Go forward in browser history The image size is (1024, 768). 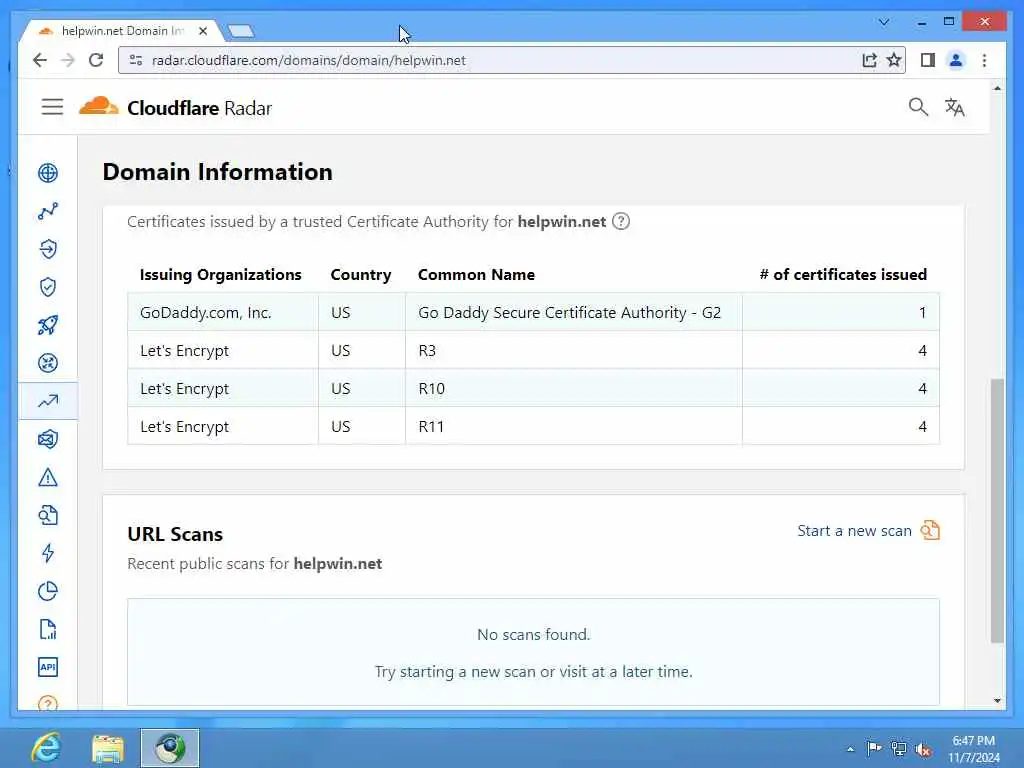tap(68, 60)
